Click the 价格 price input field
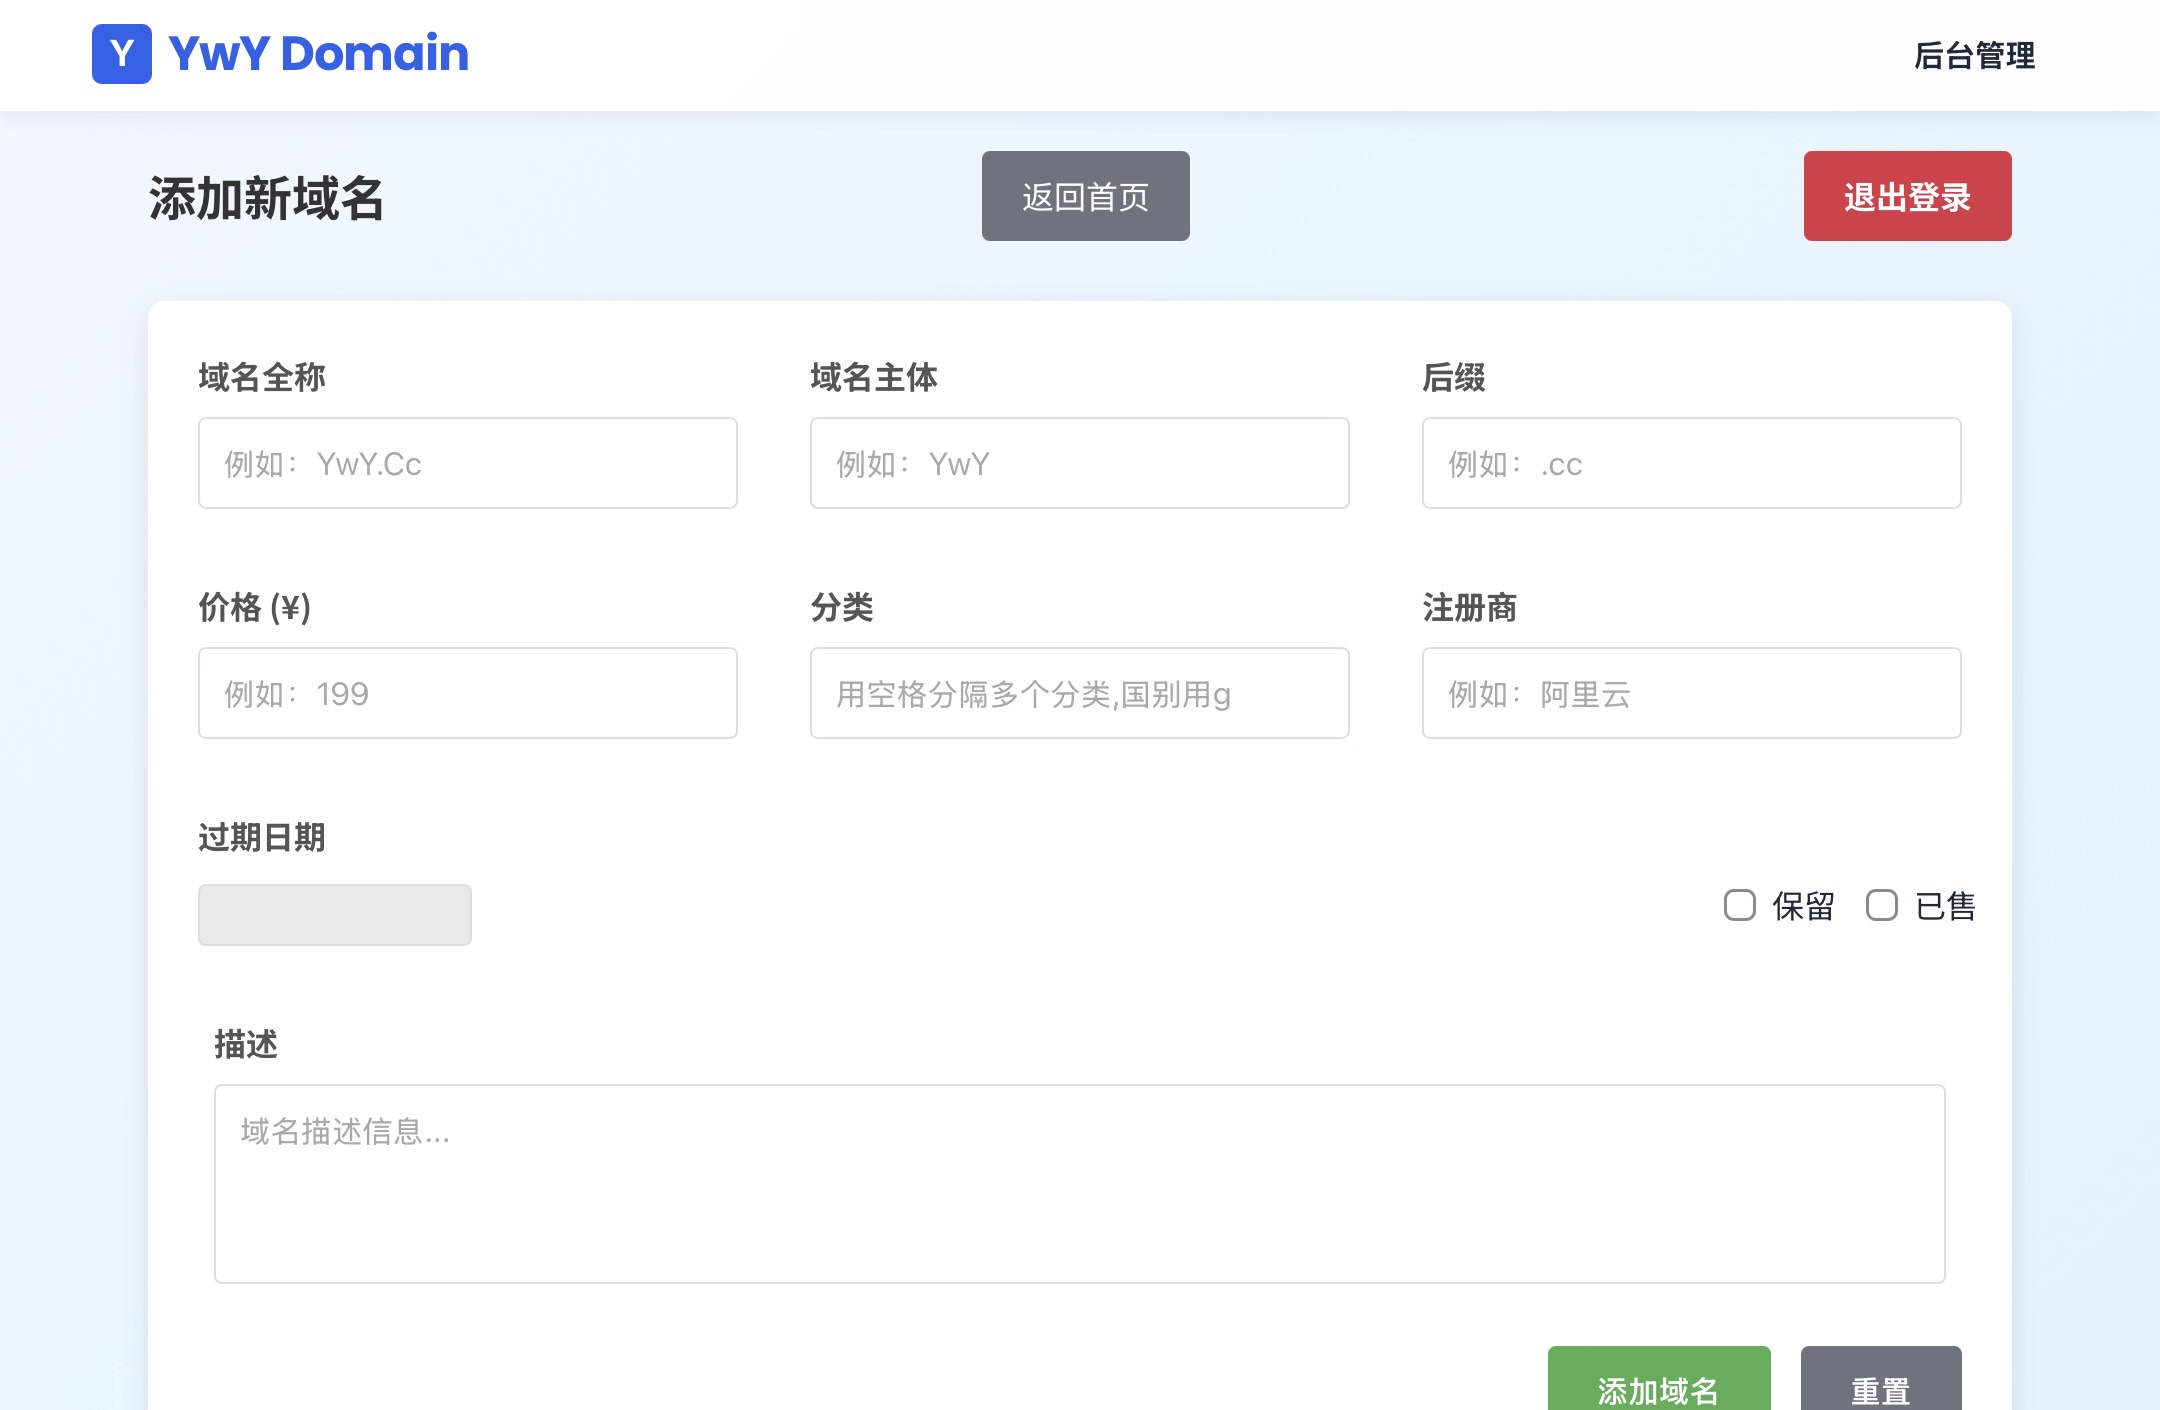Image resolution: width=2160 pixels, height=1410 pixels. click(467, 693)
